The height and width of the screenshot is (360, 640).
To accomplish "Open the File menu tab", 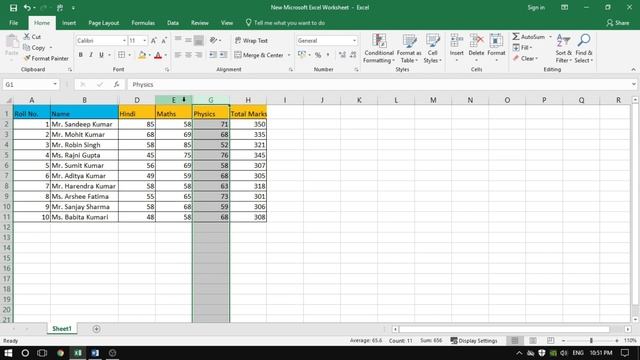I will 13,23.
